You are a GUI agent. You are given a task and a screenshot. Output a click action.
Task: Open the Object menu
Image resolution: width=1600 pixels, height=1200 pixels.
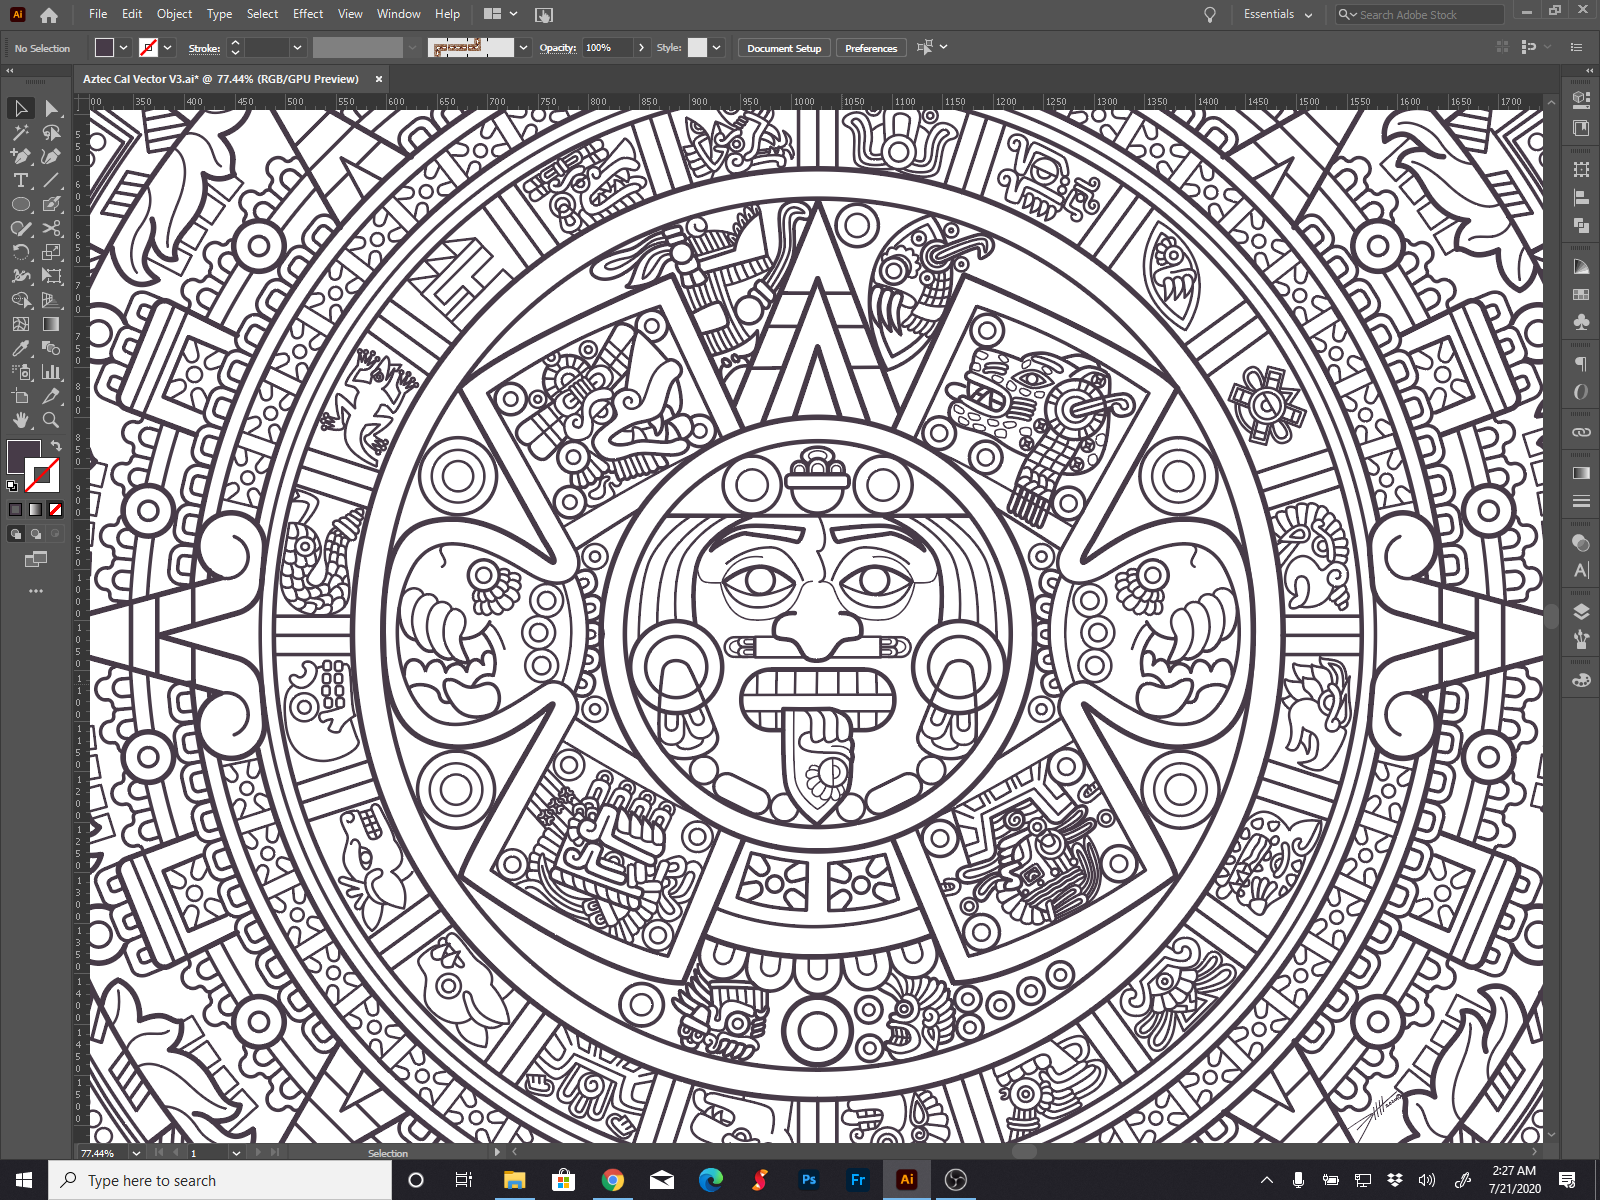click(x=174, y=14)
